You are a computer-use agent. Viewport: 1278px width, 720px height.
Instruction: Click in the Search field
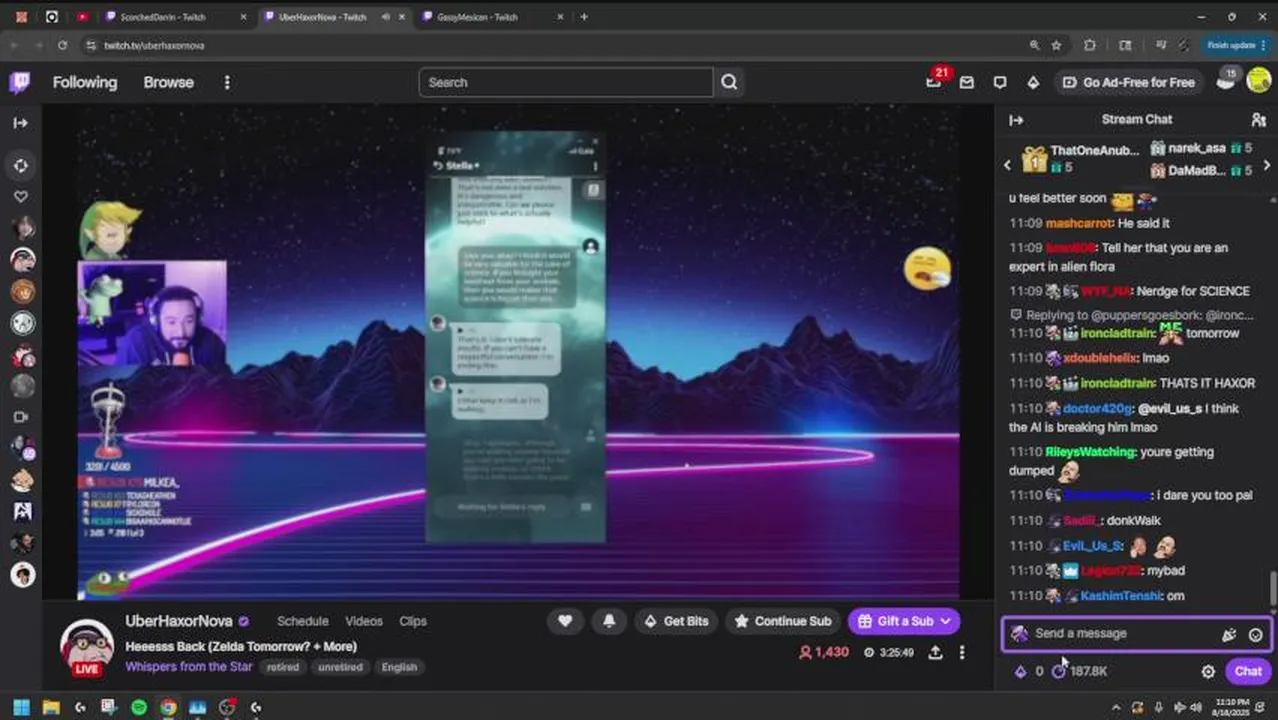click(566, 82)
